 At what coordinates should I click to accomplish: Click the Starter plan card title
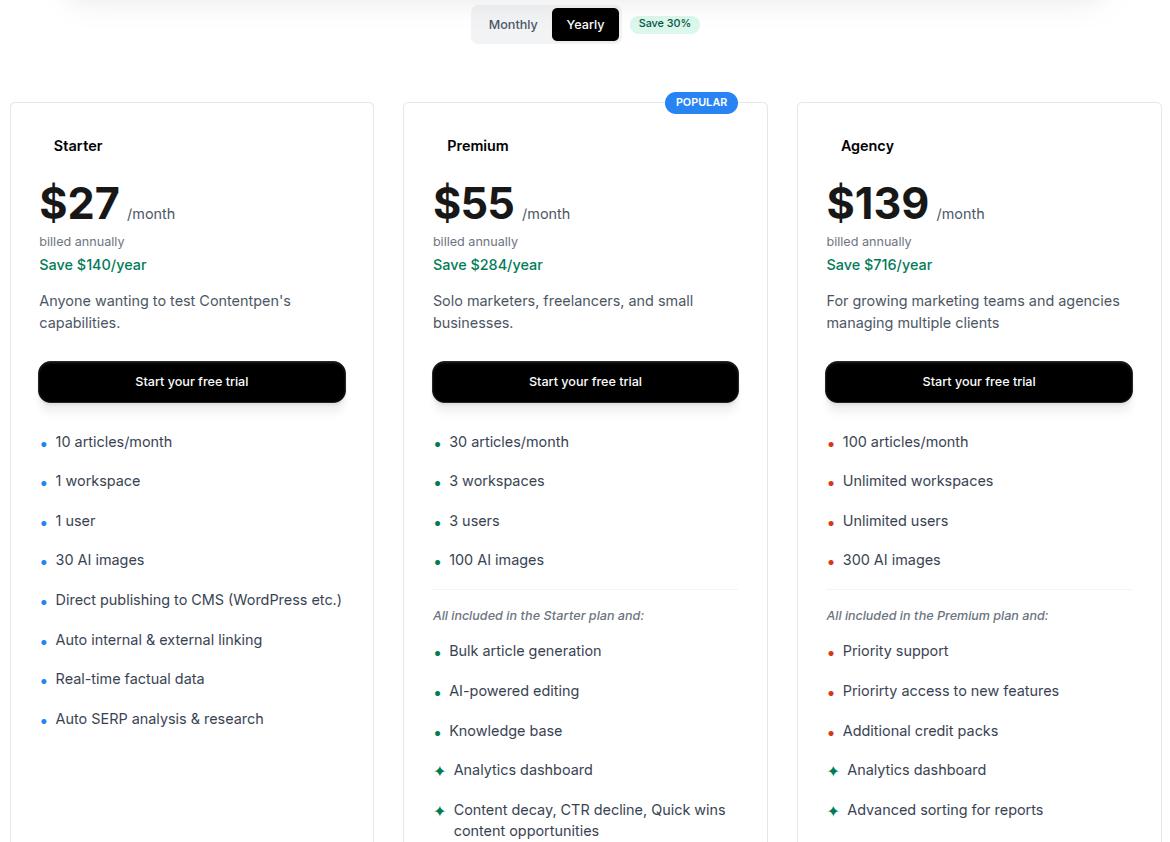(x=78, y=146)
